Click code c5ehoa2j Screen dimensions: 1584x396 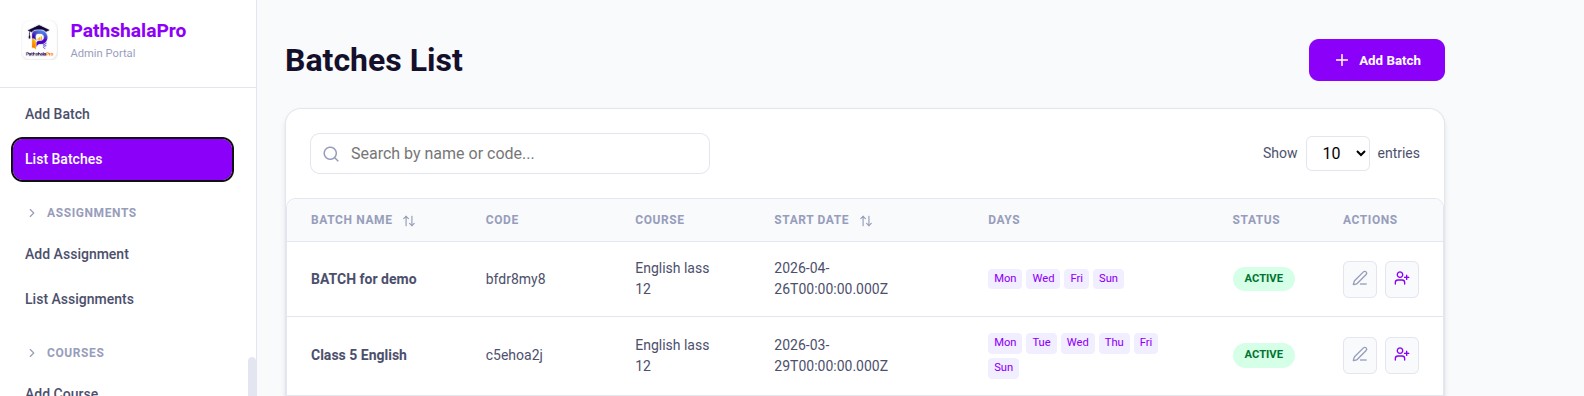514,355
